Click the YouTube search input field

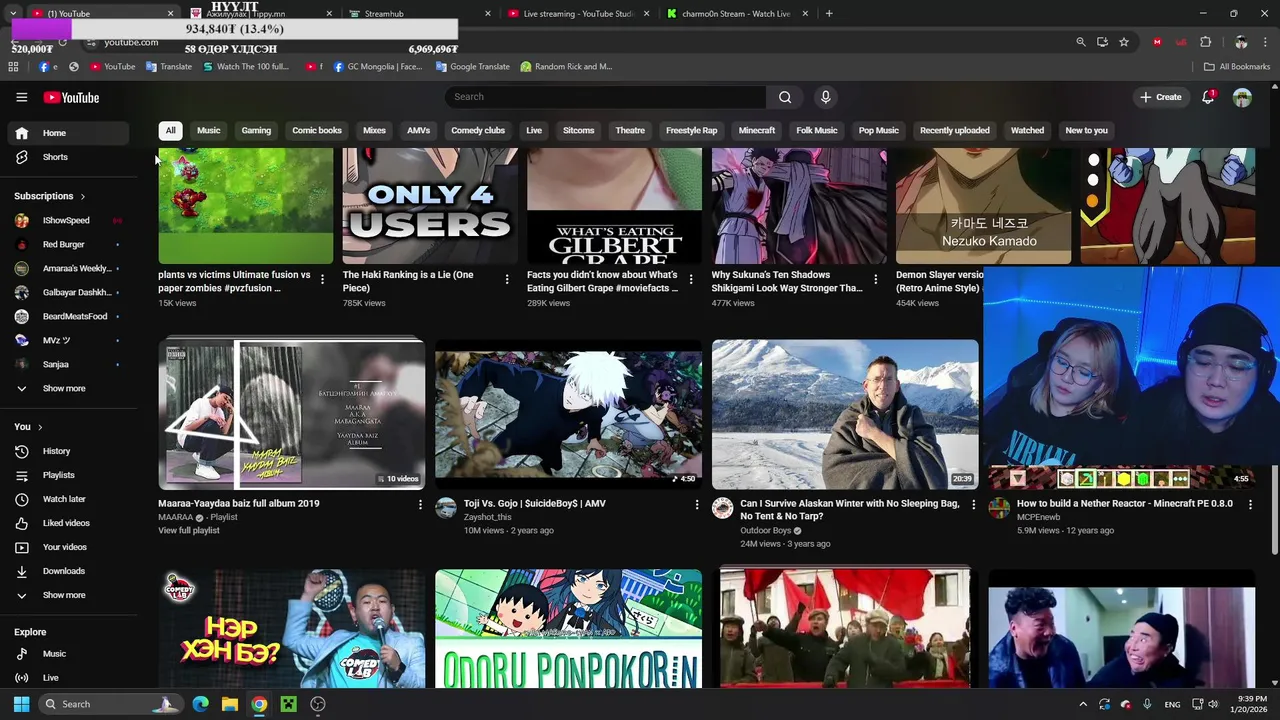(x=606, y=97)
